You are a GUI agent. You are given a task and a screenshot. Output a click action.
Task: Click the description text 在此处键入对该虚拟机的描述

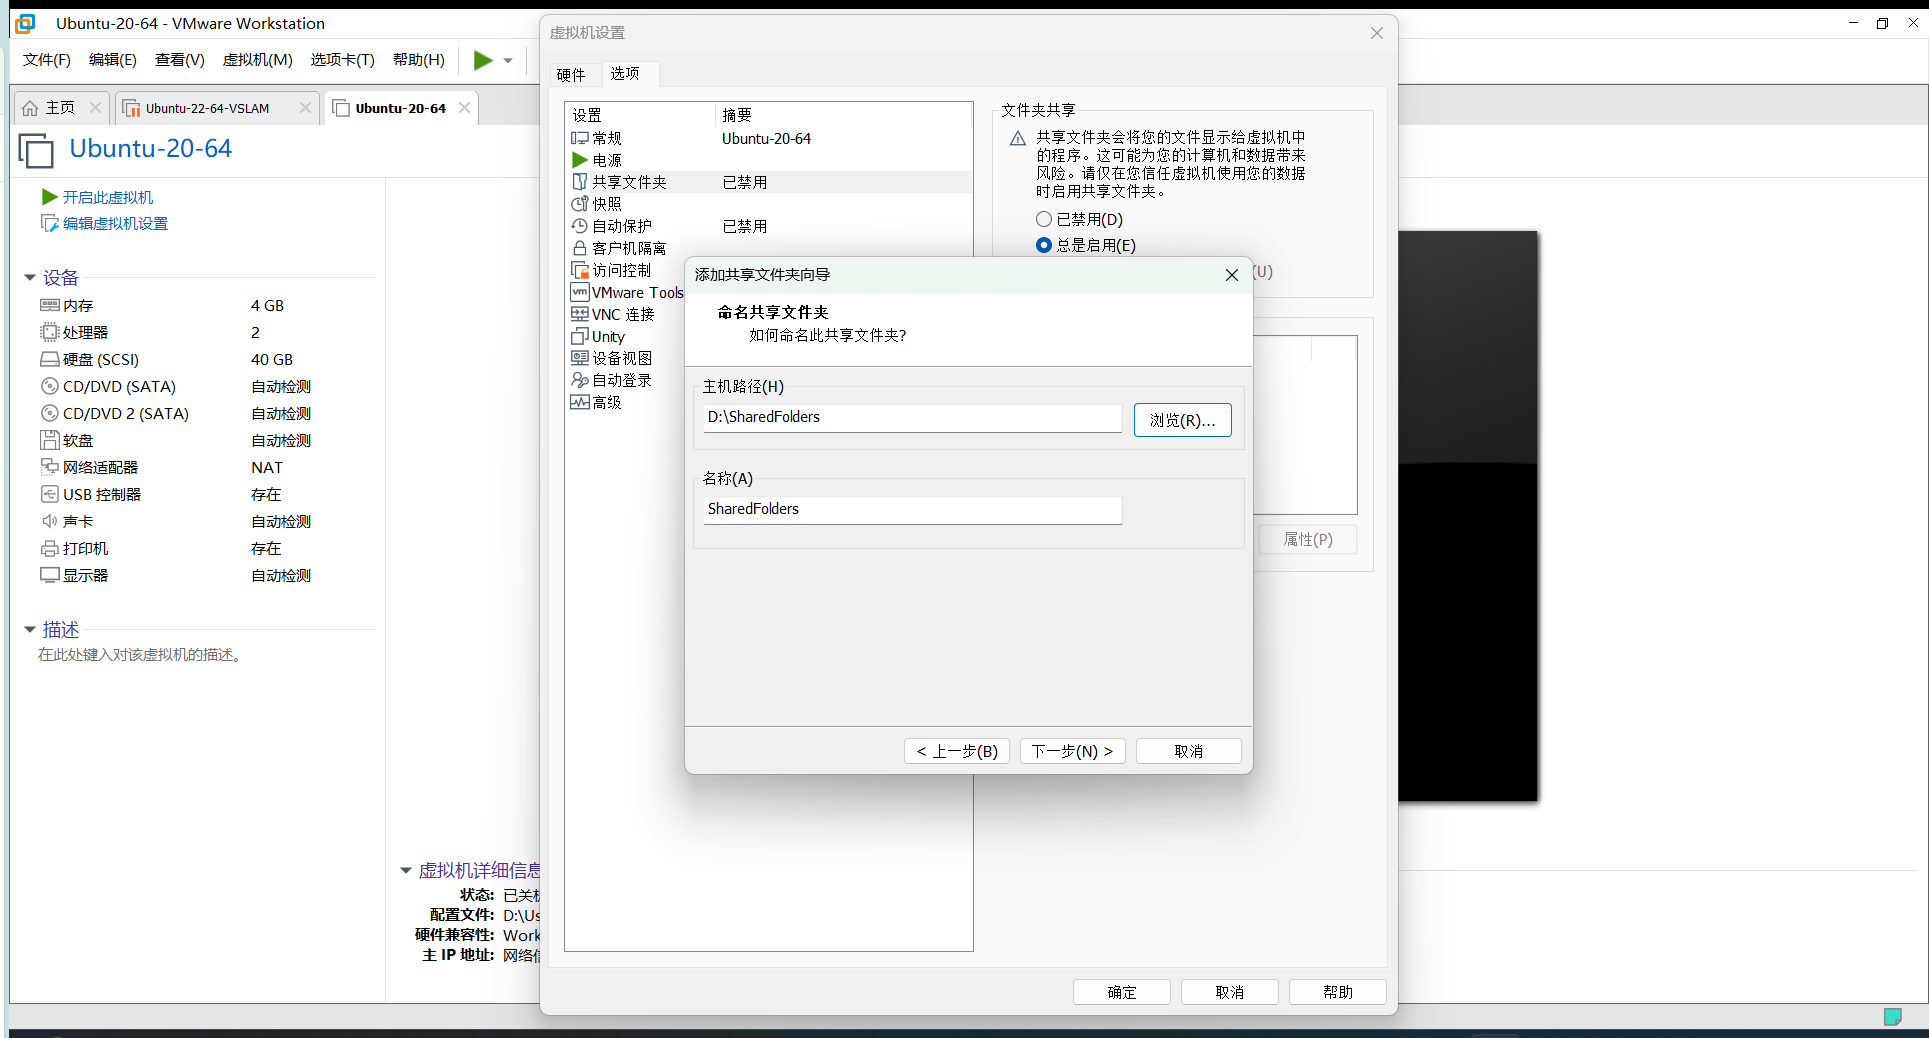click(140, 655)
